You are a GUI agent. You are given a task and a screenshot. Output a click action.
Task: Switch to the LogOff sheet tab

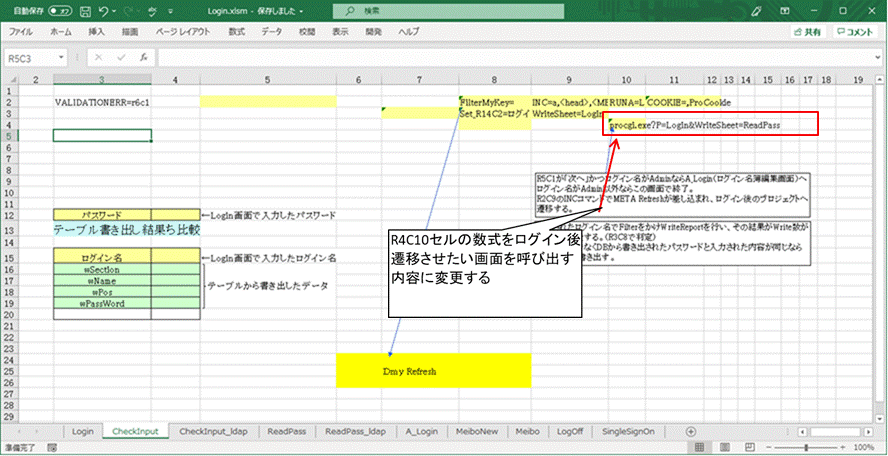[570, 432]
